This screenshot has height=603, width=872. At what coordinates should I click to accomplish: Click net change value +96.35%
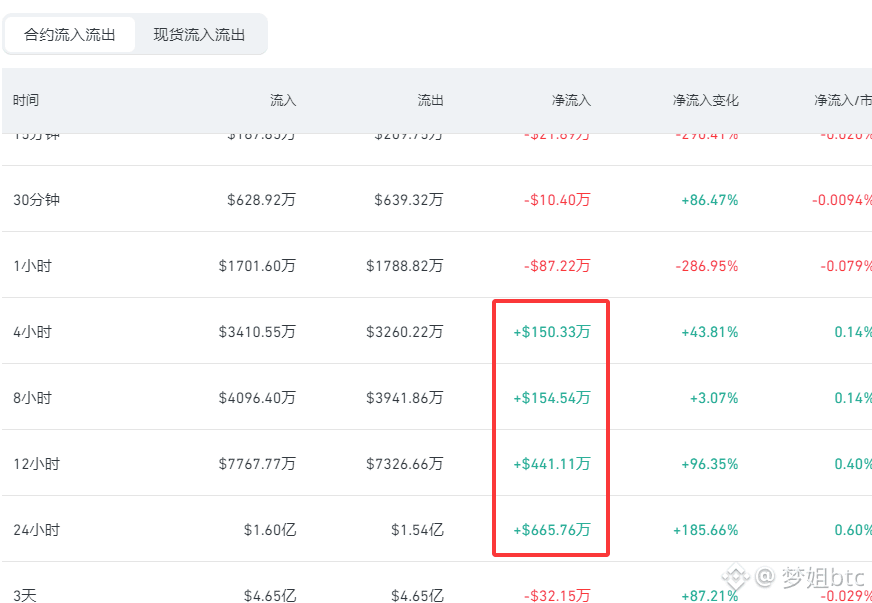pos(710,464)
